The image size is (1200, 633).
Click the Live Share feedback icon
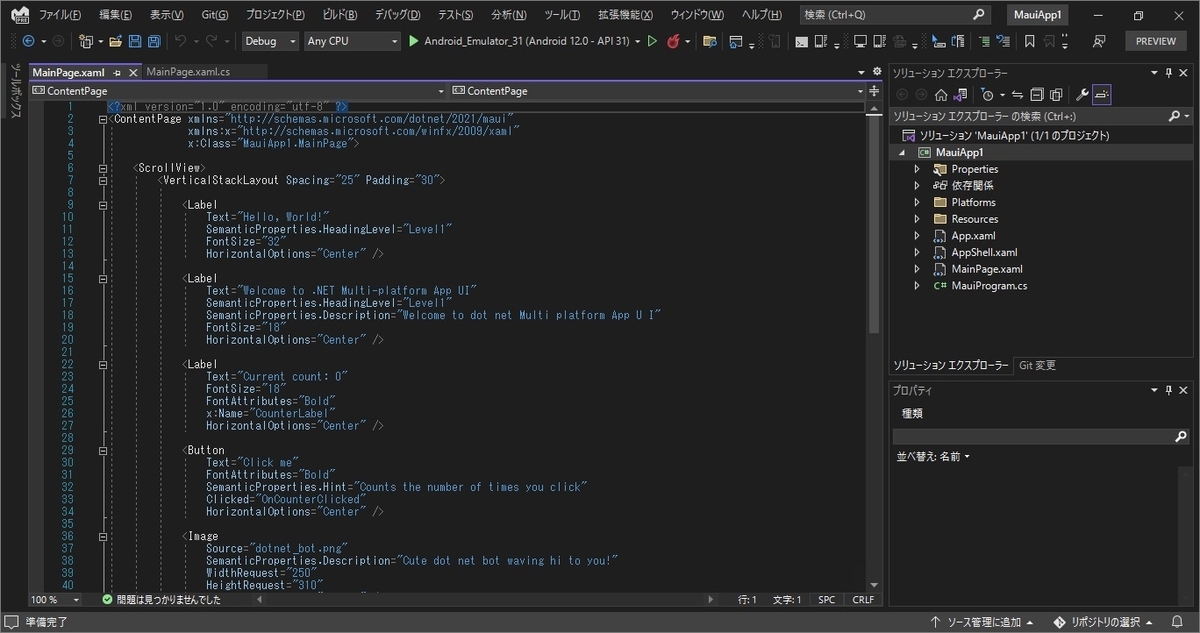(1098, 41)
